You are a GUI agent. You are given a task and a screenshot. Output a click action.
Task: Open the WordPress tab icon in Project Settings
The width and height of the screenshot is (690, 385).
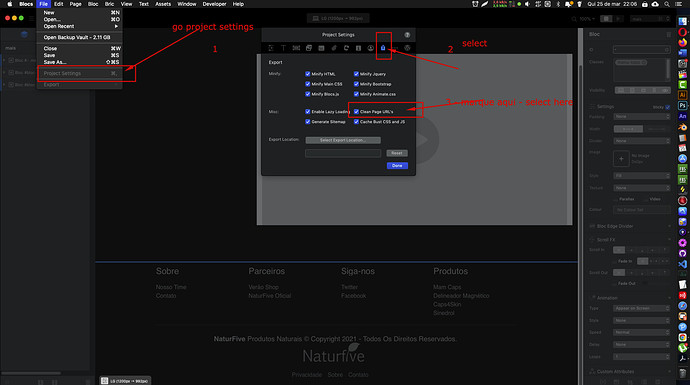point(407,48)
